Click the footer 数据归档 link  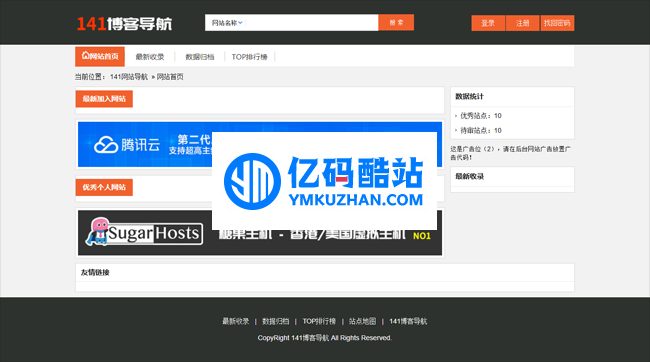(x=276, y=321)
